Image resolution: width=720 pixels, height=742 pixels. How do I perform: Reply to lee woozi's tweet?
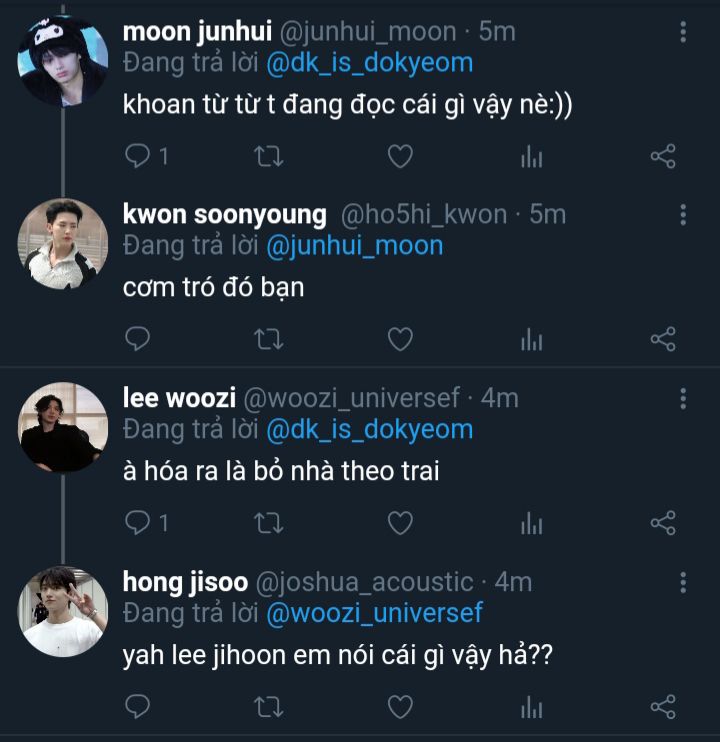(x=138, y=523)
